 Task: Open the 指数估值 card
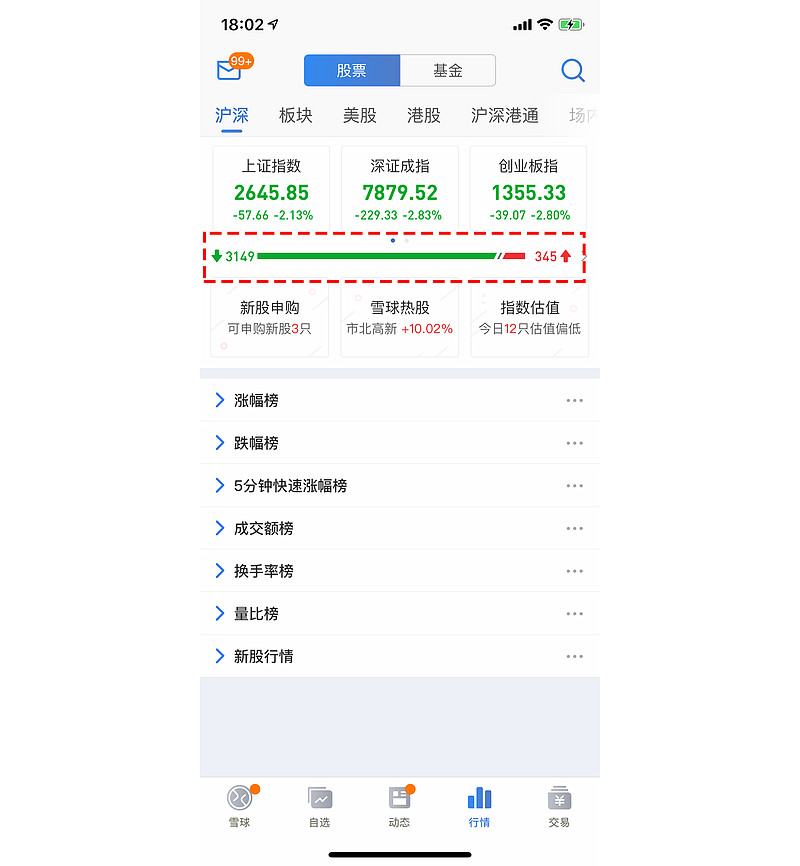(530, 318)
